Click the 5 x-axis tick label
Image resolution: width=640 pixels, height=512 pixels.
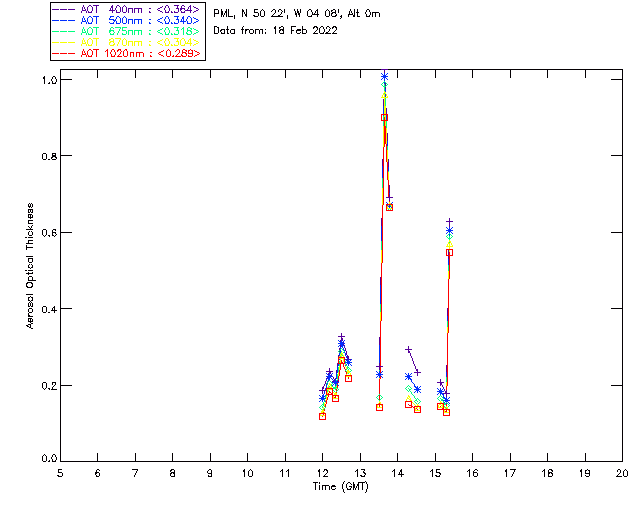pyautogui.click(x=60, y=473)
